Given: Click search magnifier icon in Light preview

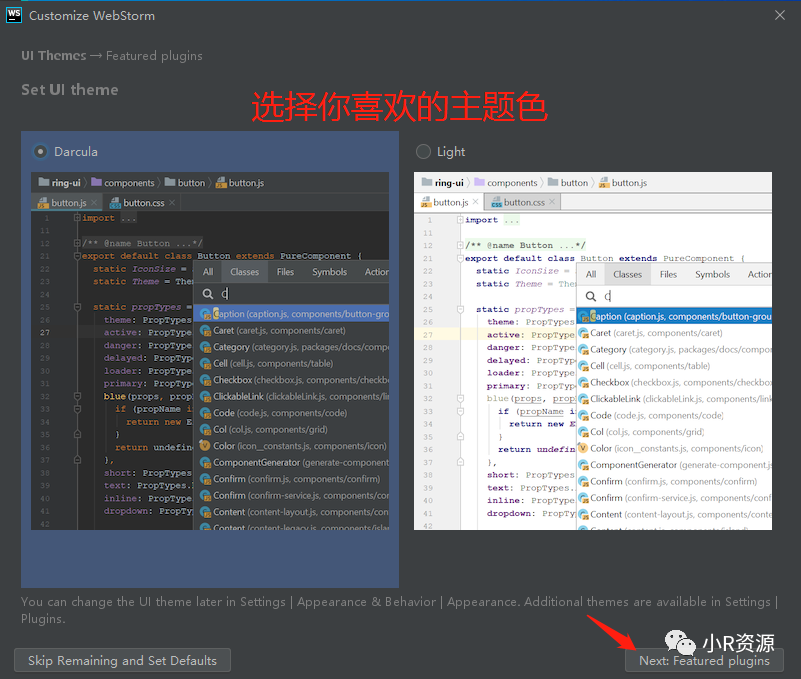Looking at the screenshot, I should coord(591,296).
